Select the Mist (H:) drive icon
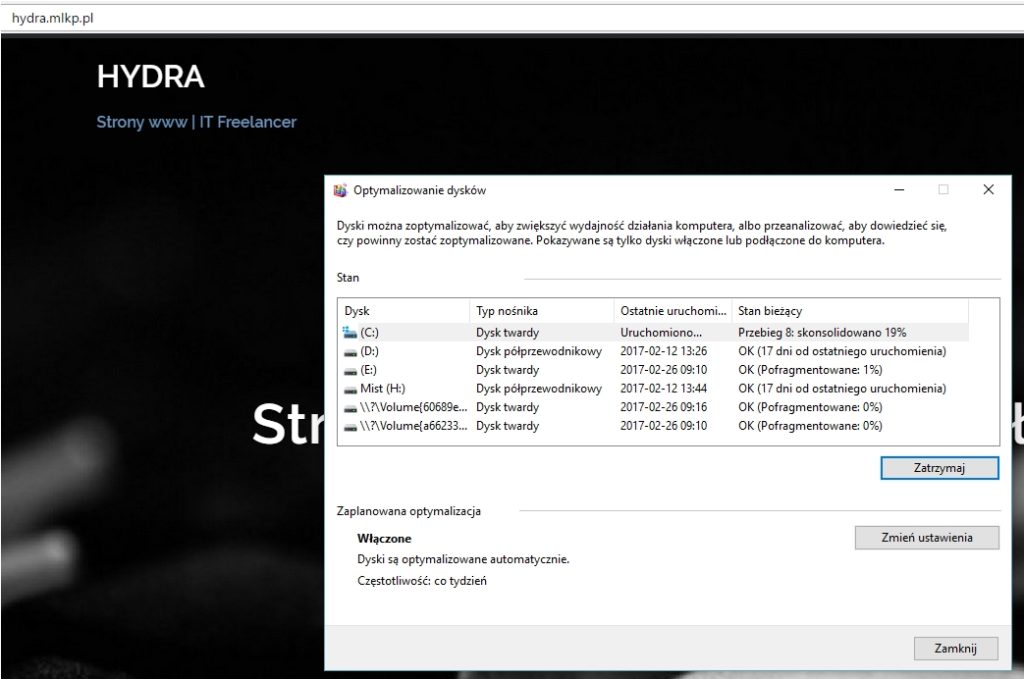 click(350, 389)
